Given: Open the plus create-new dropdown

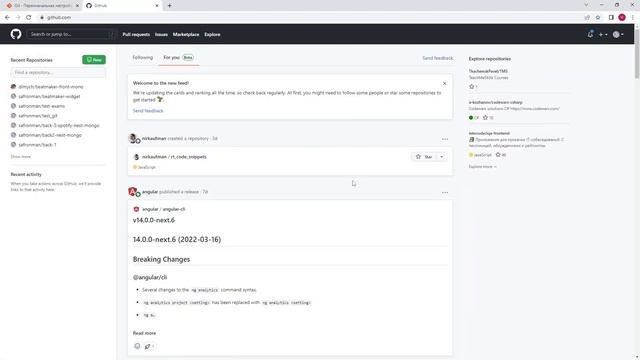Looking at the screenshot, I should [603, 35].
